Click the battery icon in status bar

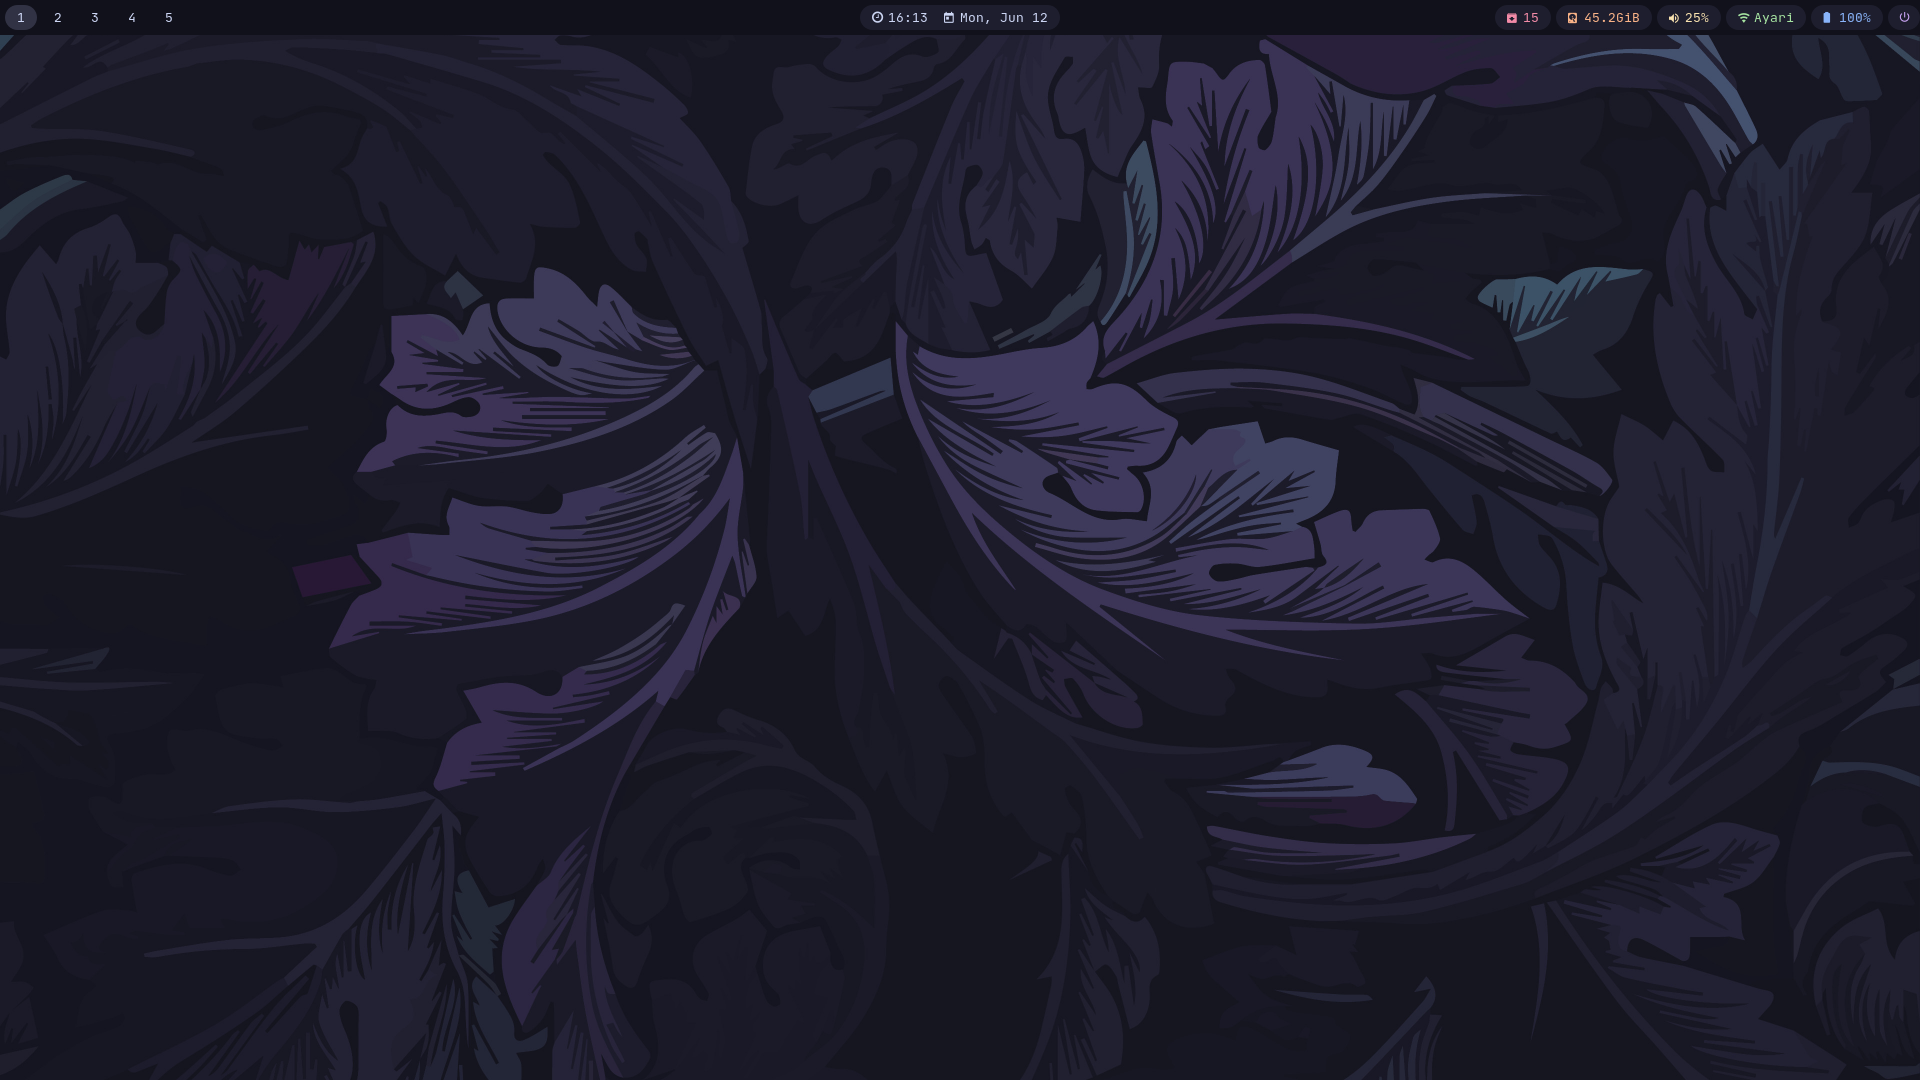click(1826, 18)
